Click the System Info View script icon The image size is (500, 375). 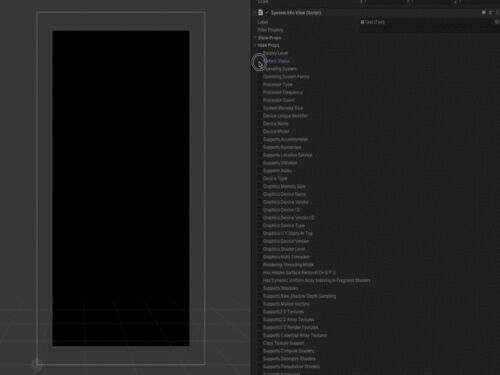pos(260,13)
